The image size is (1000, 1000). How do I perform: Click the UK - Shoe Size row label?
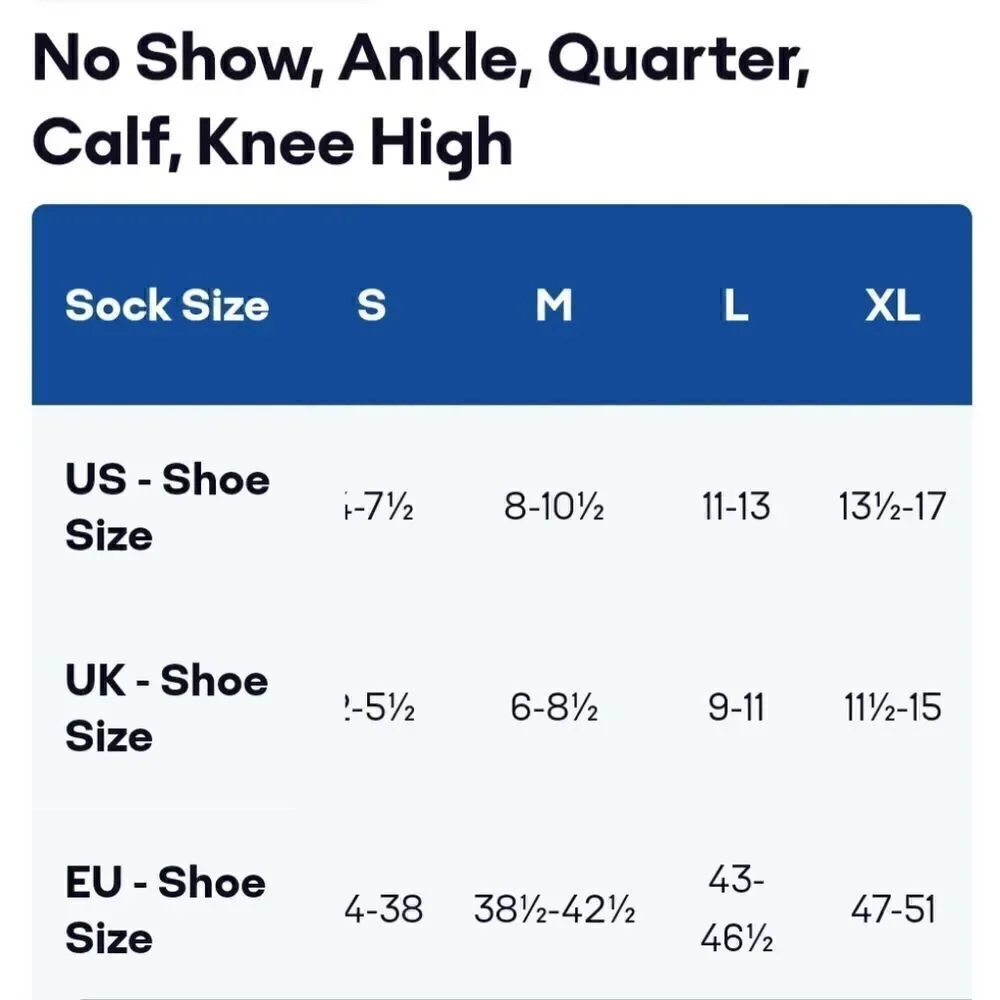click(166, 707)
